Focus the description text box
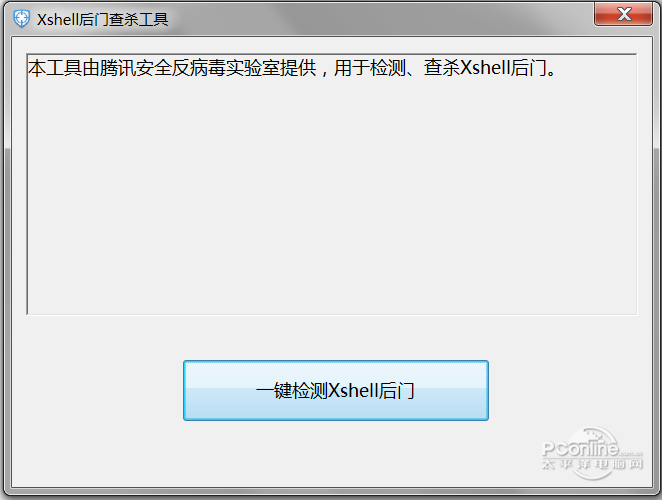This screenshot has height=500, width=662. click(x=331, y=184)
